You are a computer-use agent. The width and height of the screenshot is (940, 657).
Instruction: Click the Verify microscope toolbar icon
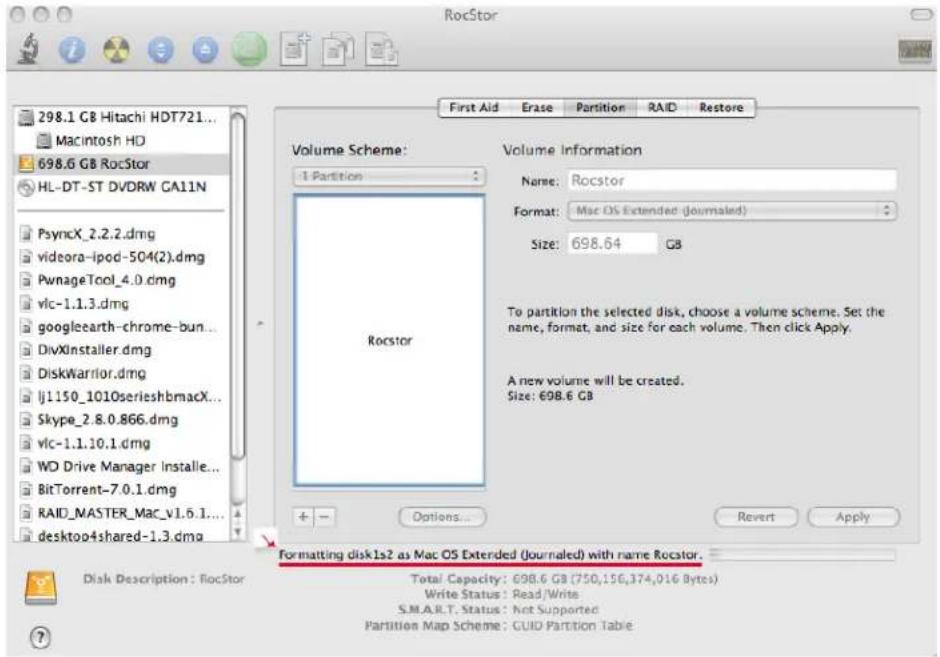(x=29, y=49)
